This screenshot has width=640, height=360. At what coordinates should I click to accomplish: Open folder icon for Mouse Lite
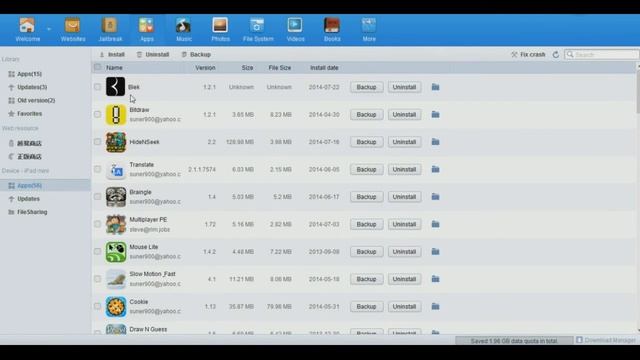436,251
